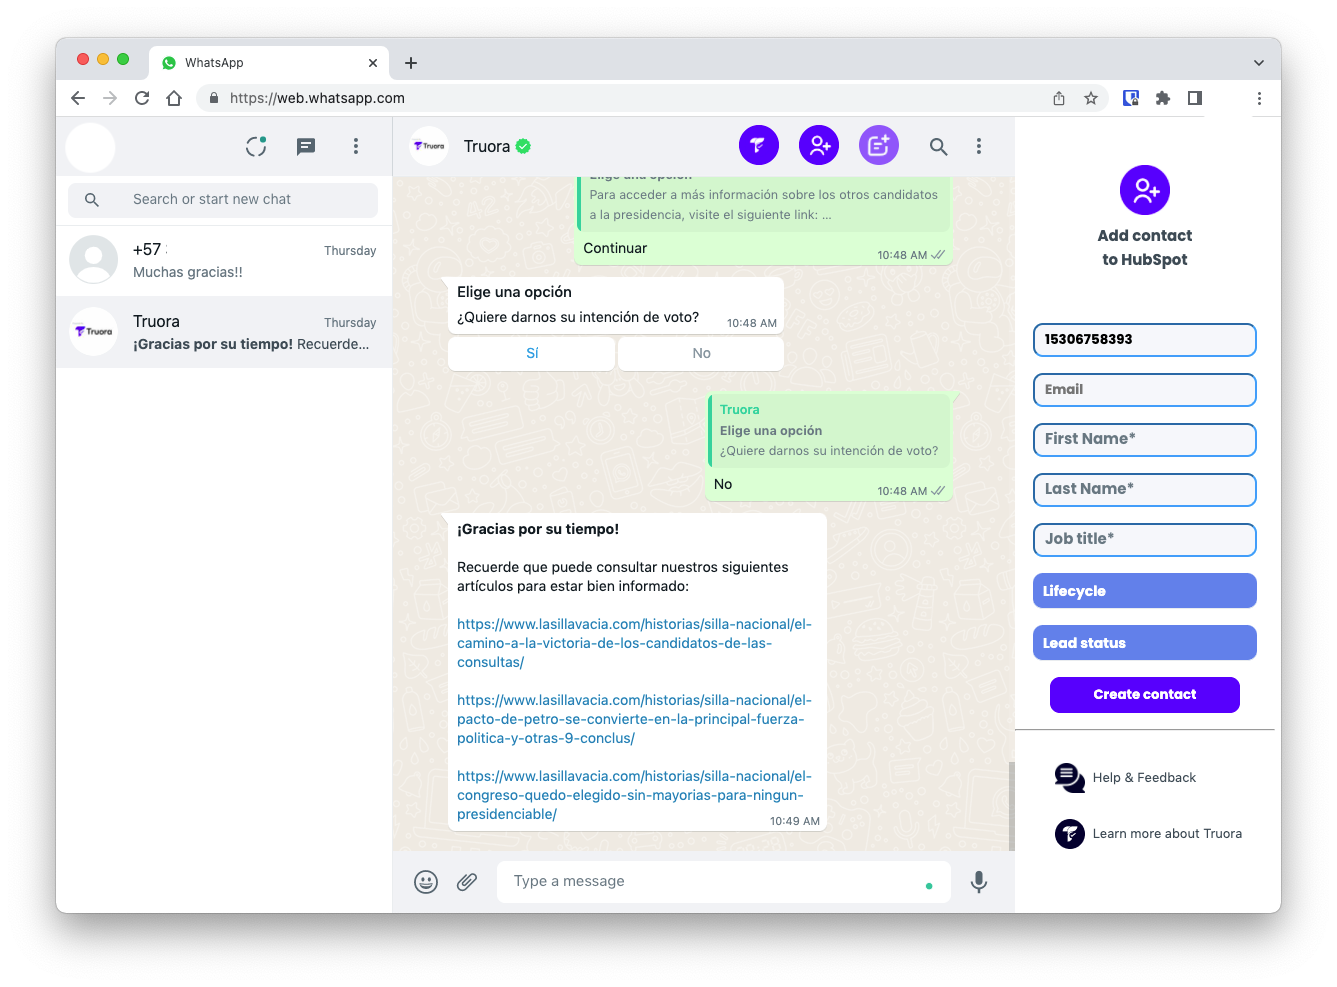Open the Truora extension icon in toolbar
Viewport: 1337px width, 987px height.
[x=1131, y=98]
